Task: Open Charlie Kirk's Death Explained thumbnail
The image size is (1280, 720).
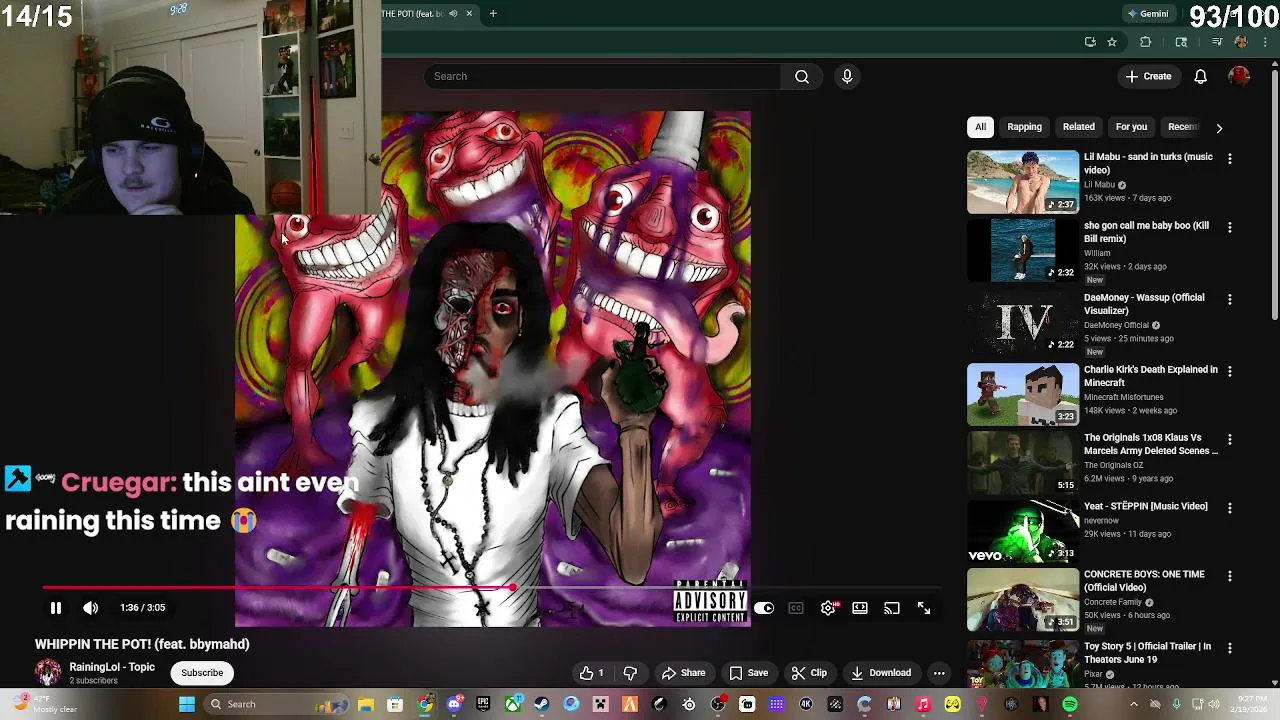Action: point(1023,395)
